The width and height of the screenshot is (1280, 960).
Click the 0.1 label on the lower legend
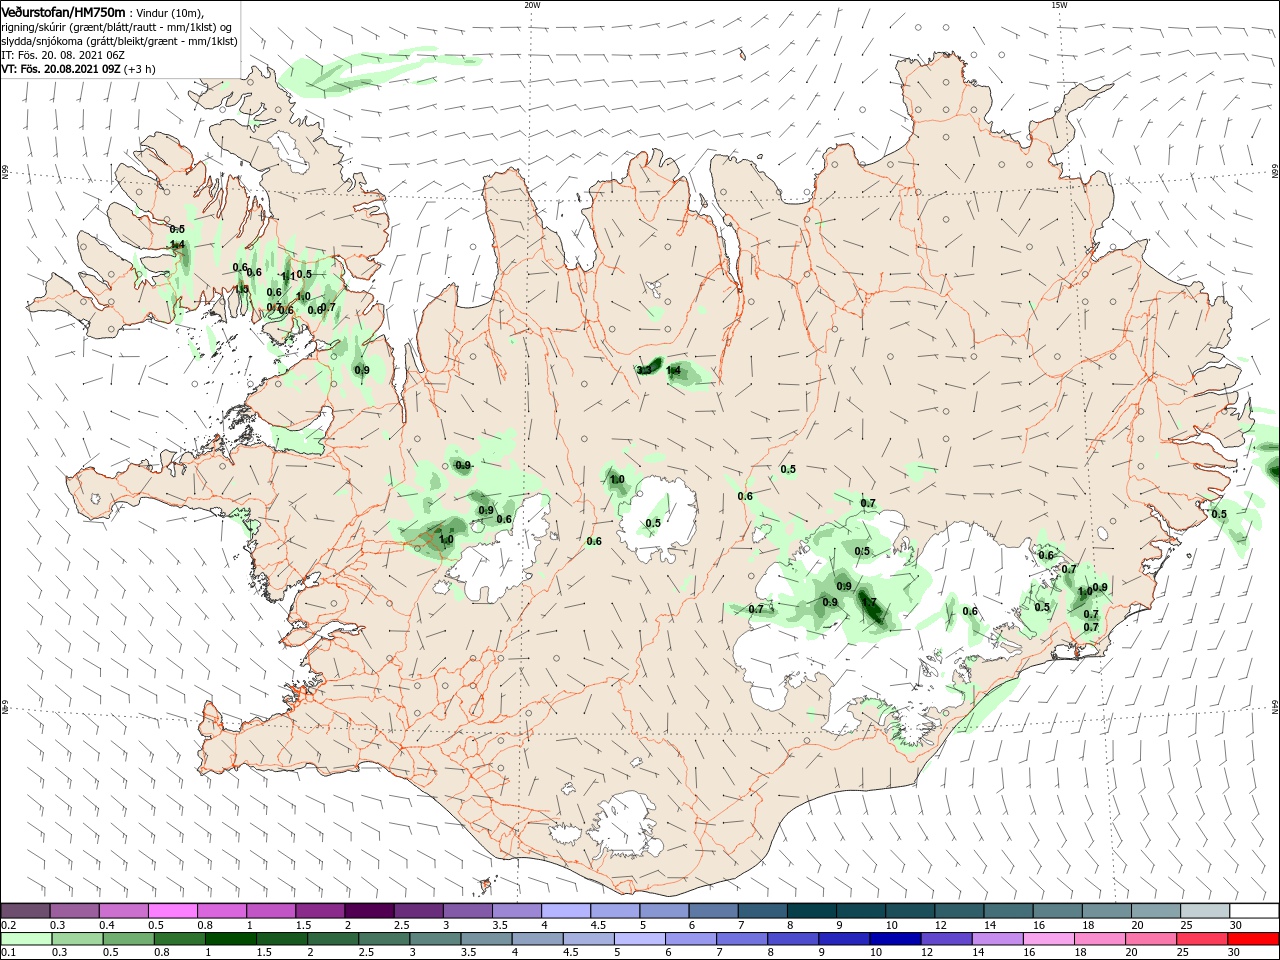point(8,952)
